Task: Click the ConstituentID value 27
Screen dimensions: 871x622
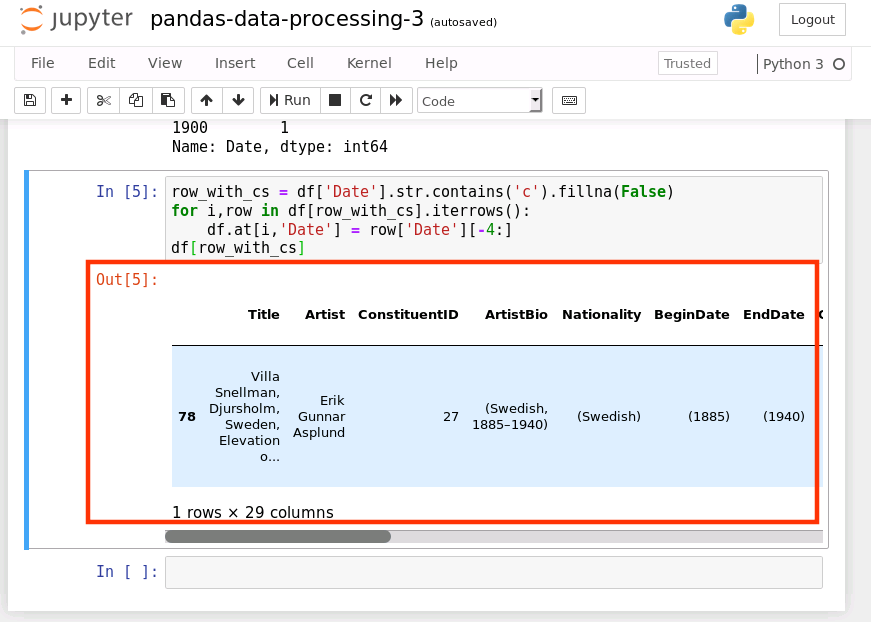Action: coord(451,417)
